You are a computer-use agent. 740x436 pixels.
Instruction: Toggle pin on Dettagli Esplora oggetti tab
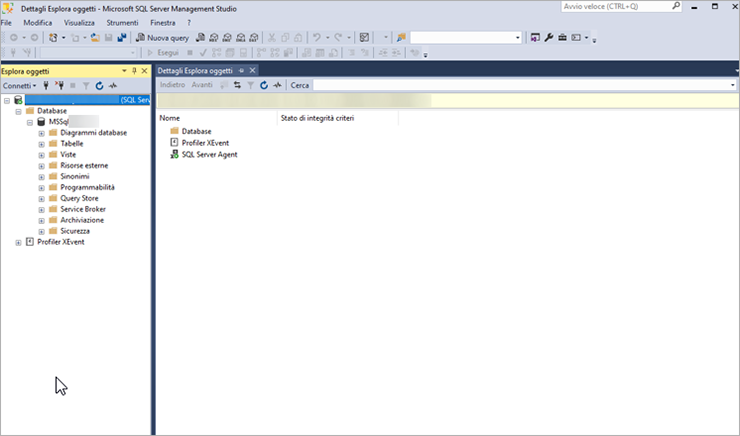click(x=241, y=70)
